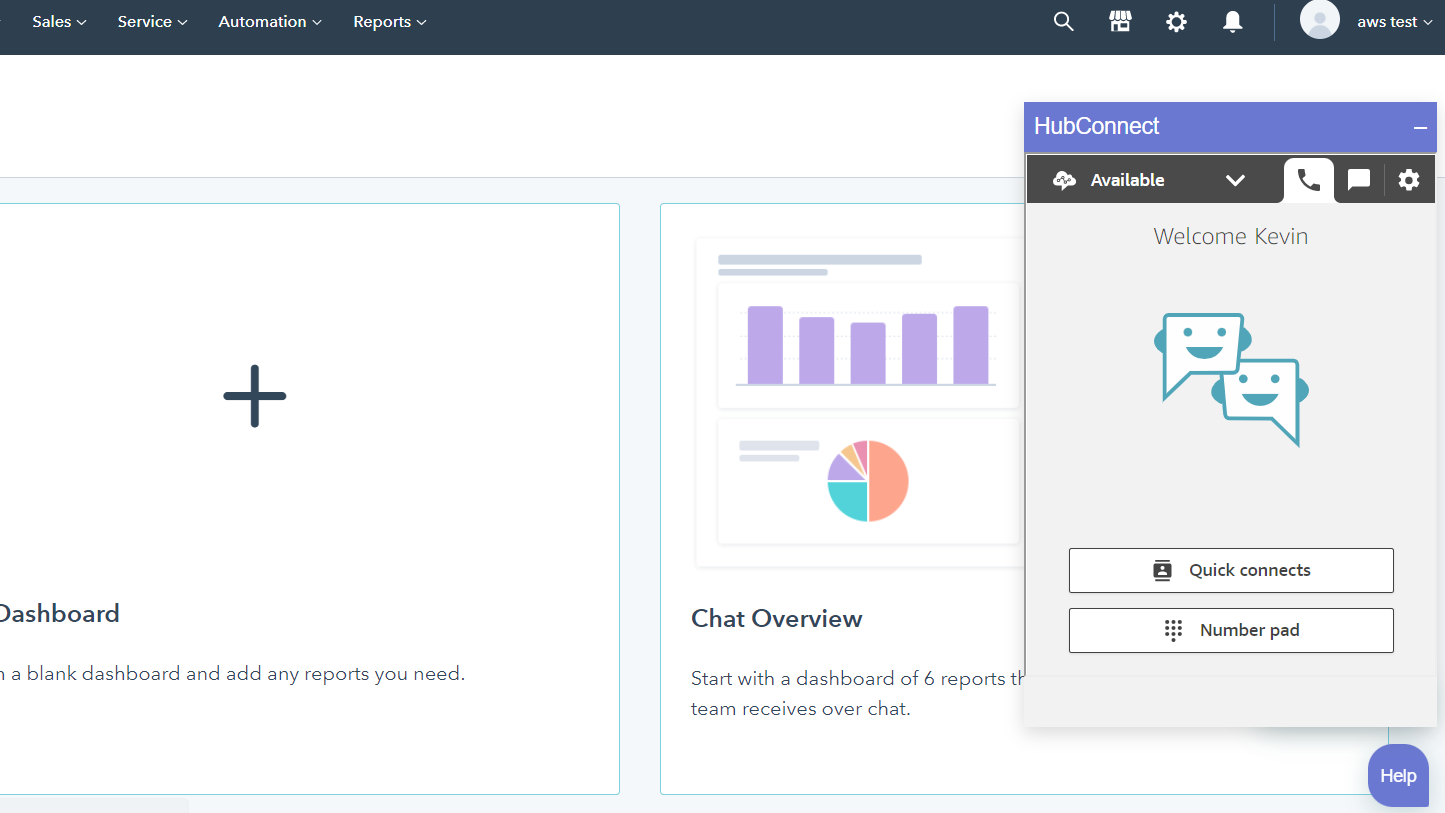
Task: Open the HubSpot Marketplace
Action: (1120, 21)
